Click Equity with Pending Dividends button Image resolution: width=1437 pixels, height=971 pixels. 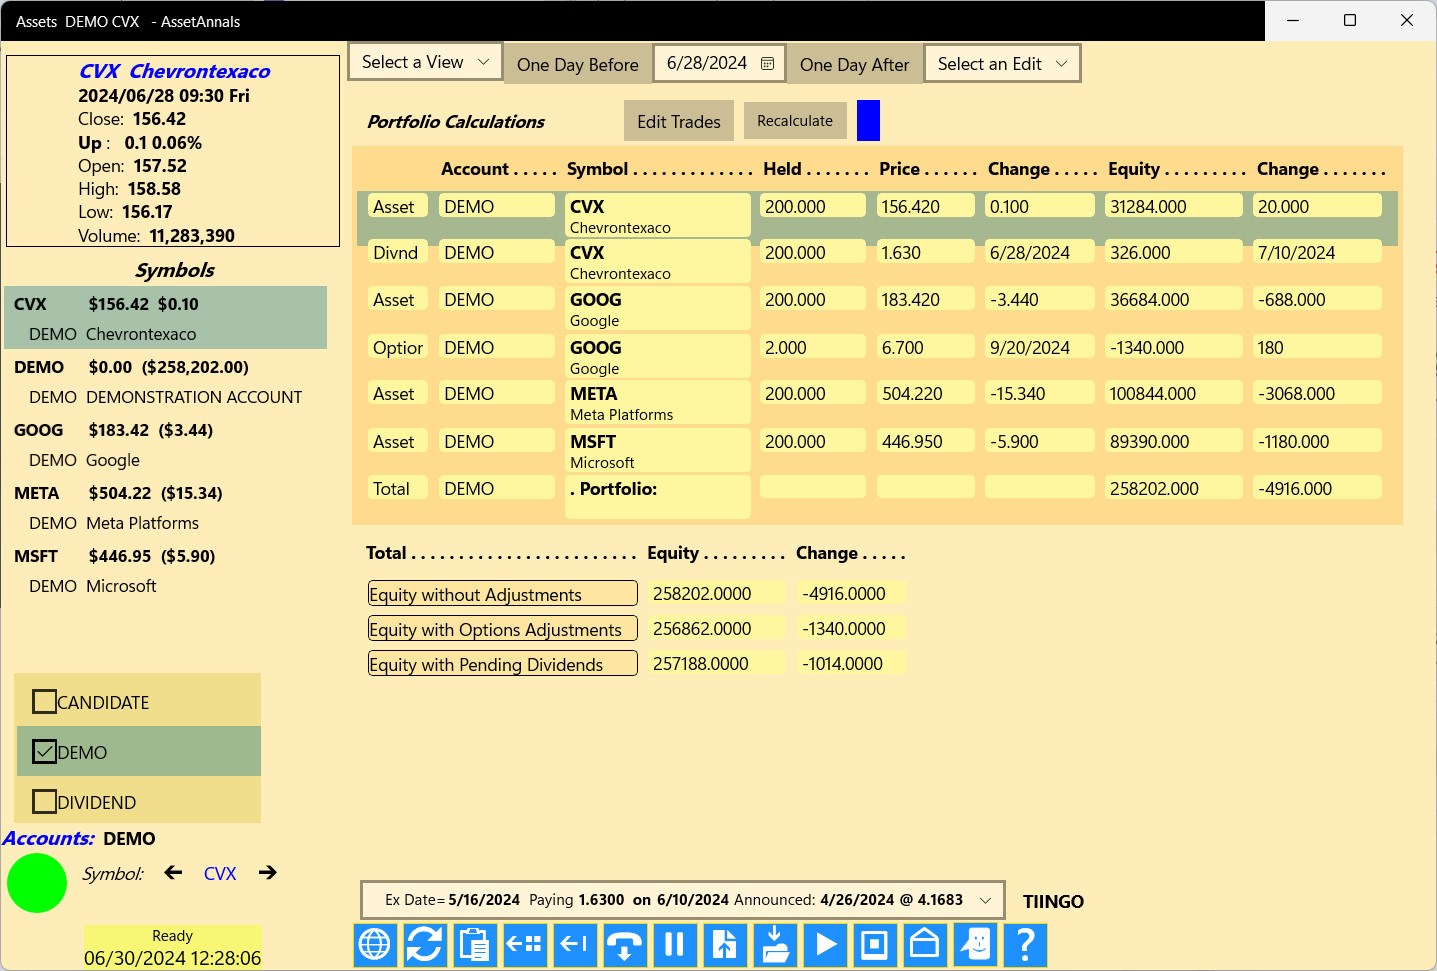[503, 664]
